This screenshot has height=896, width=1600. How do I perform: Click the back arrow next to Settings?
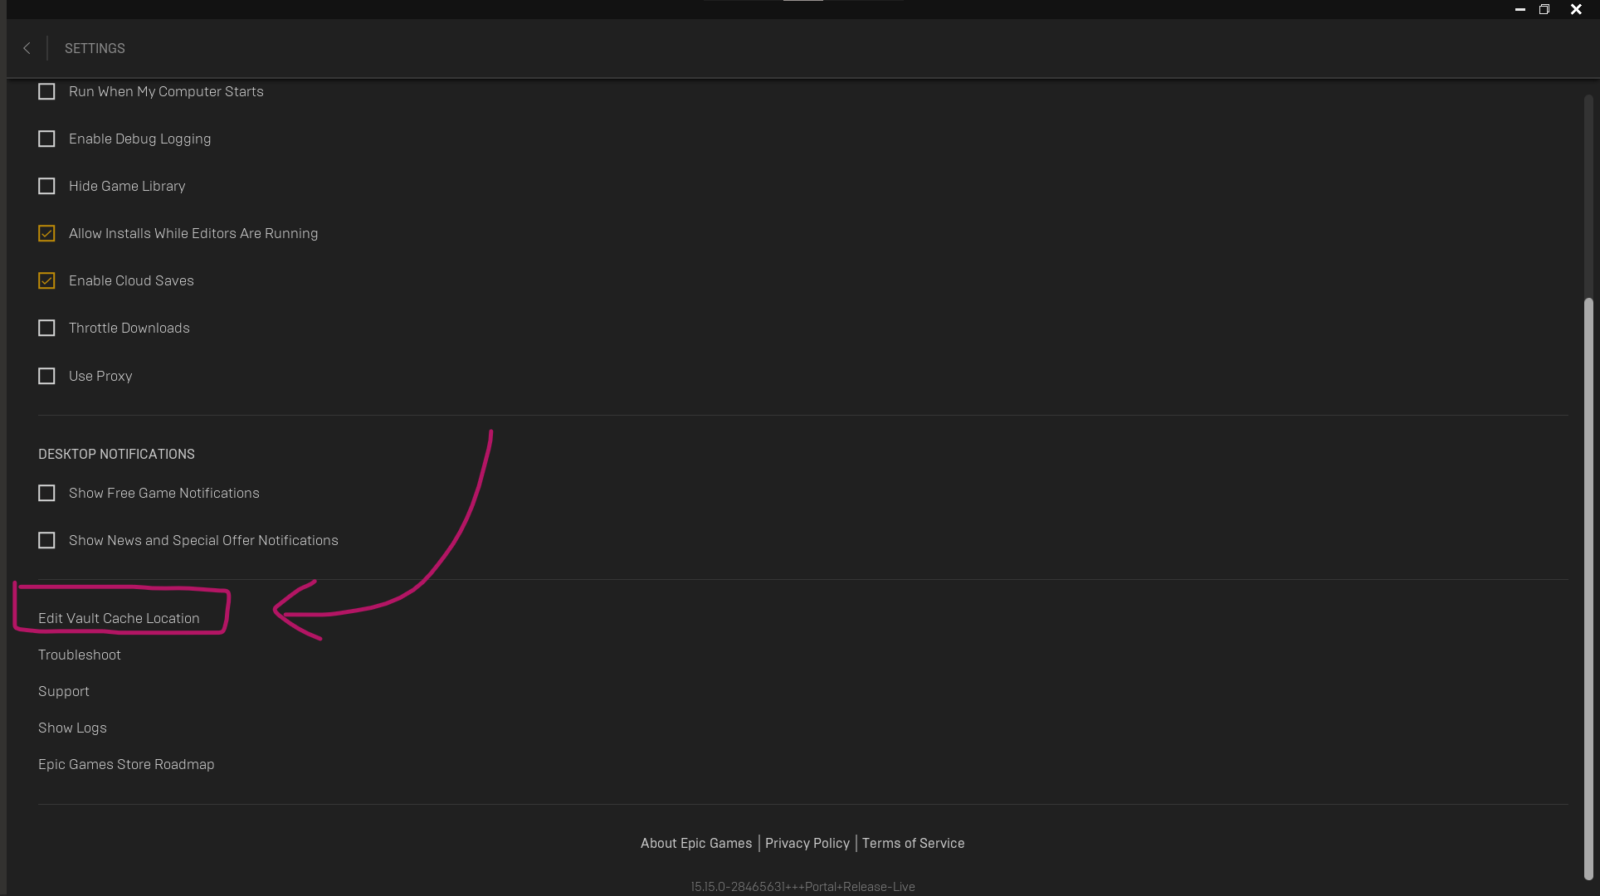click(x=27, y=48)
